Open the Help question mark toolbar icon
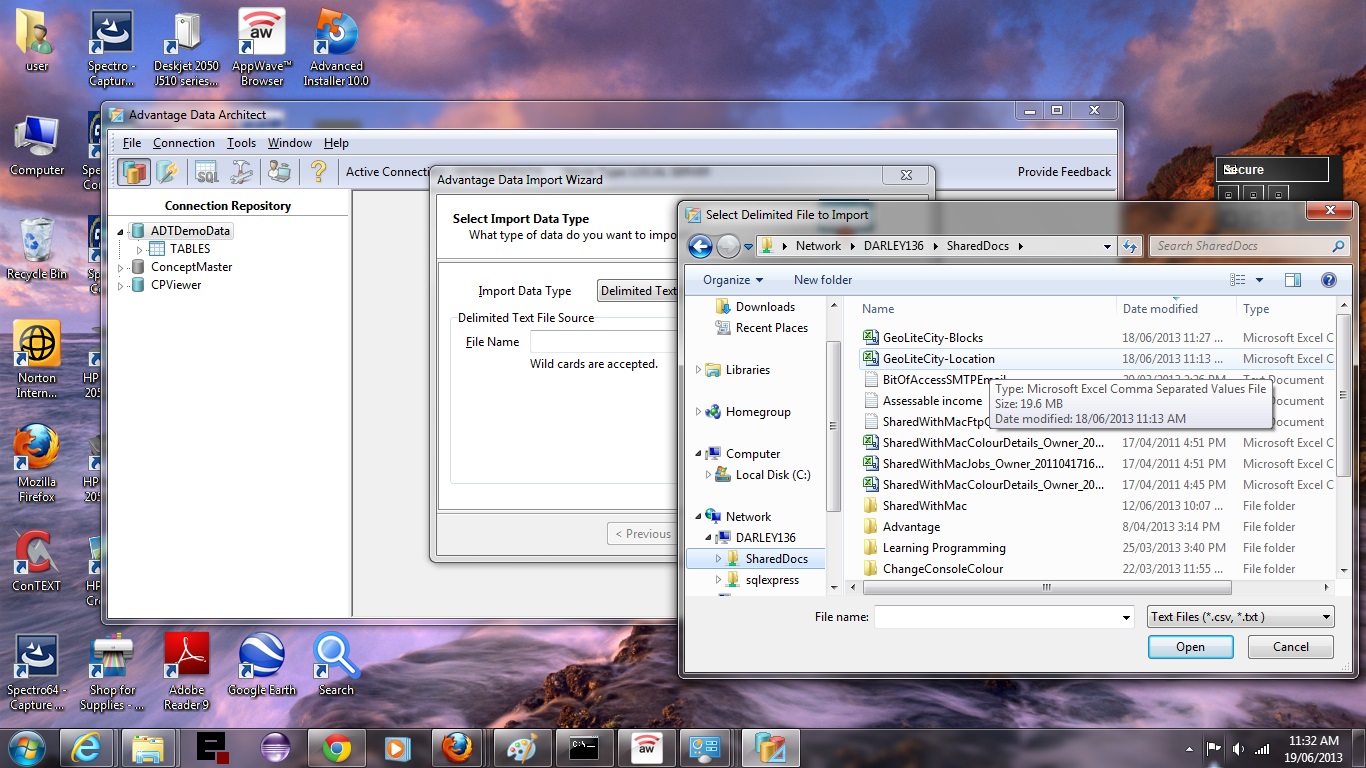This screenshot has height=768, width=1366. point(318,172)
